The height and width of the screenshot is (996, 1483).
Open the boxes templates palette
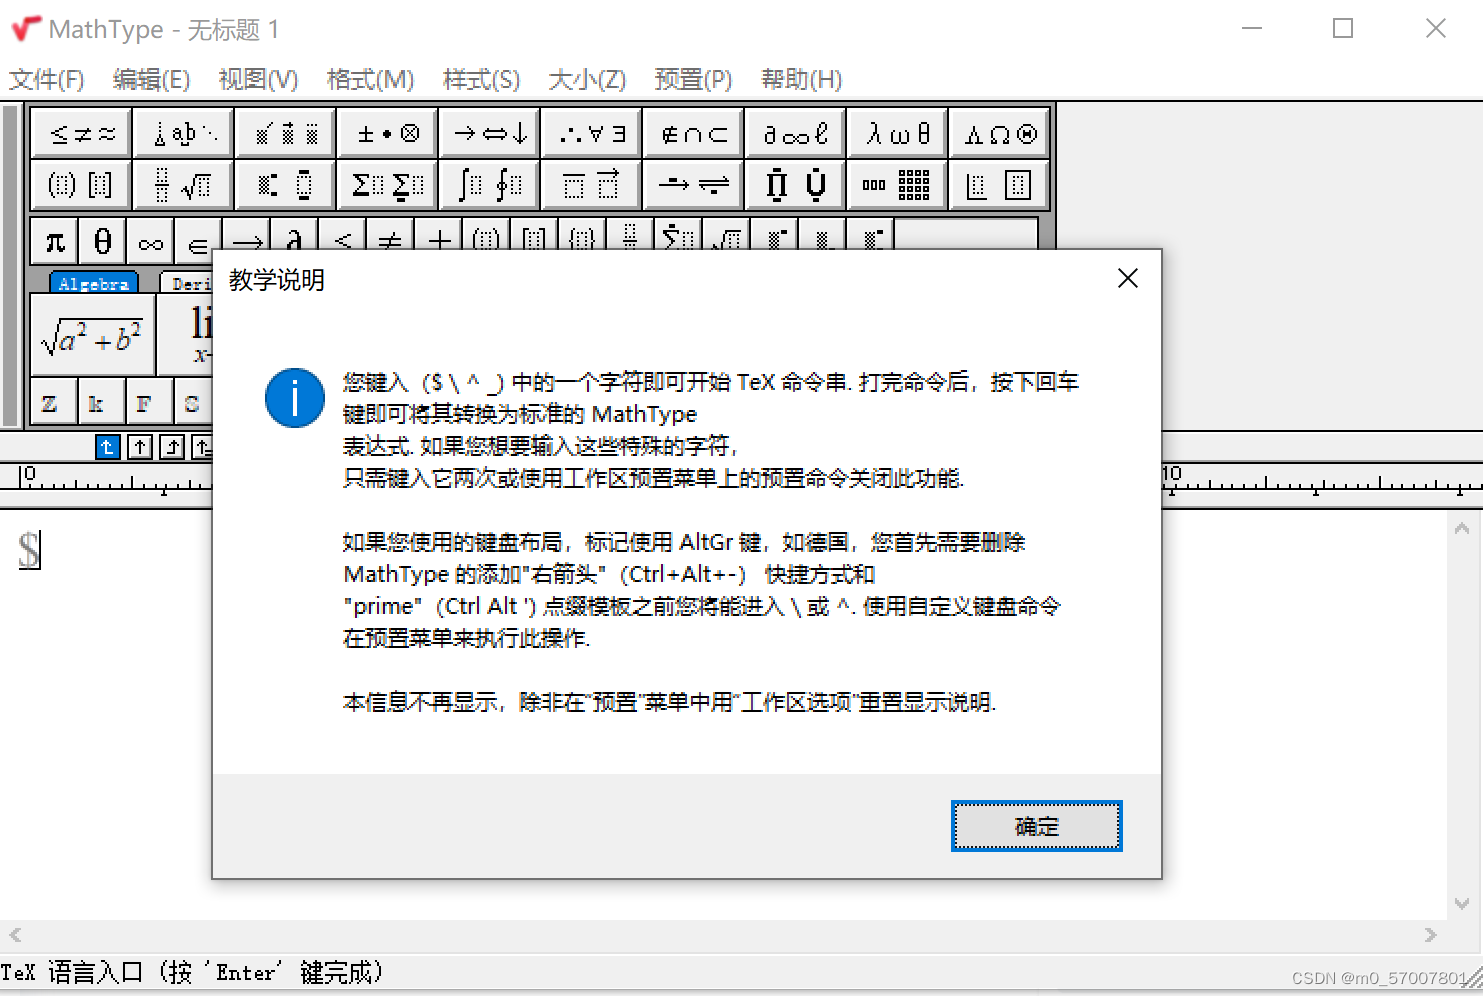1000,184
